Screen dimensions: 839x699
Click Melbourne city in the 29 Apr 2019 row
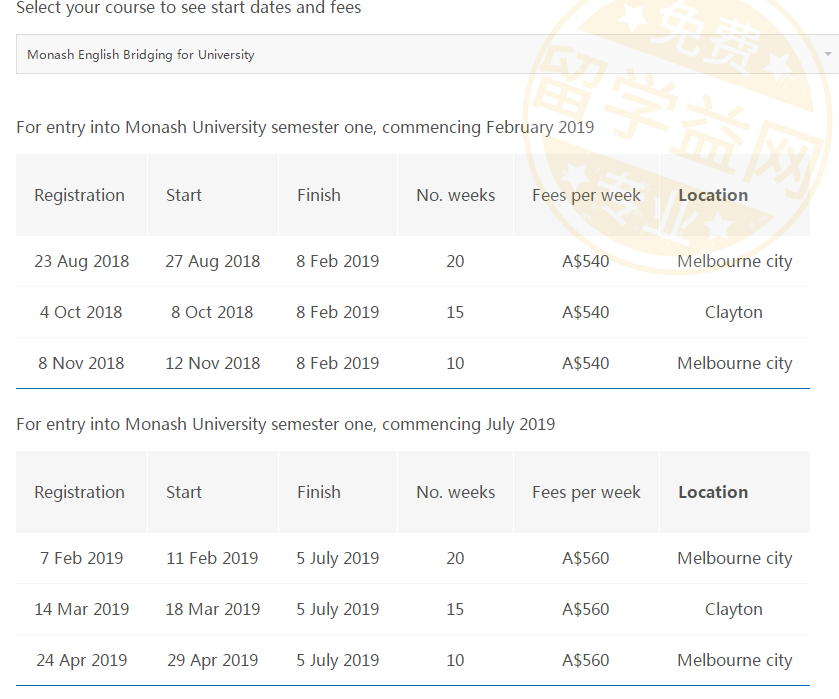(x=734, y=660)
